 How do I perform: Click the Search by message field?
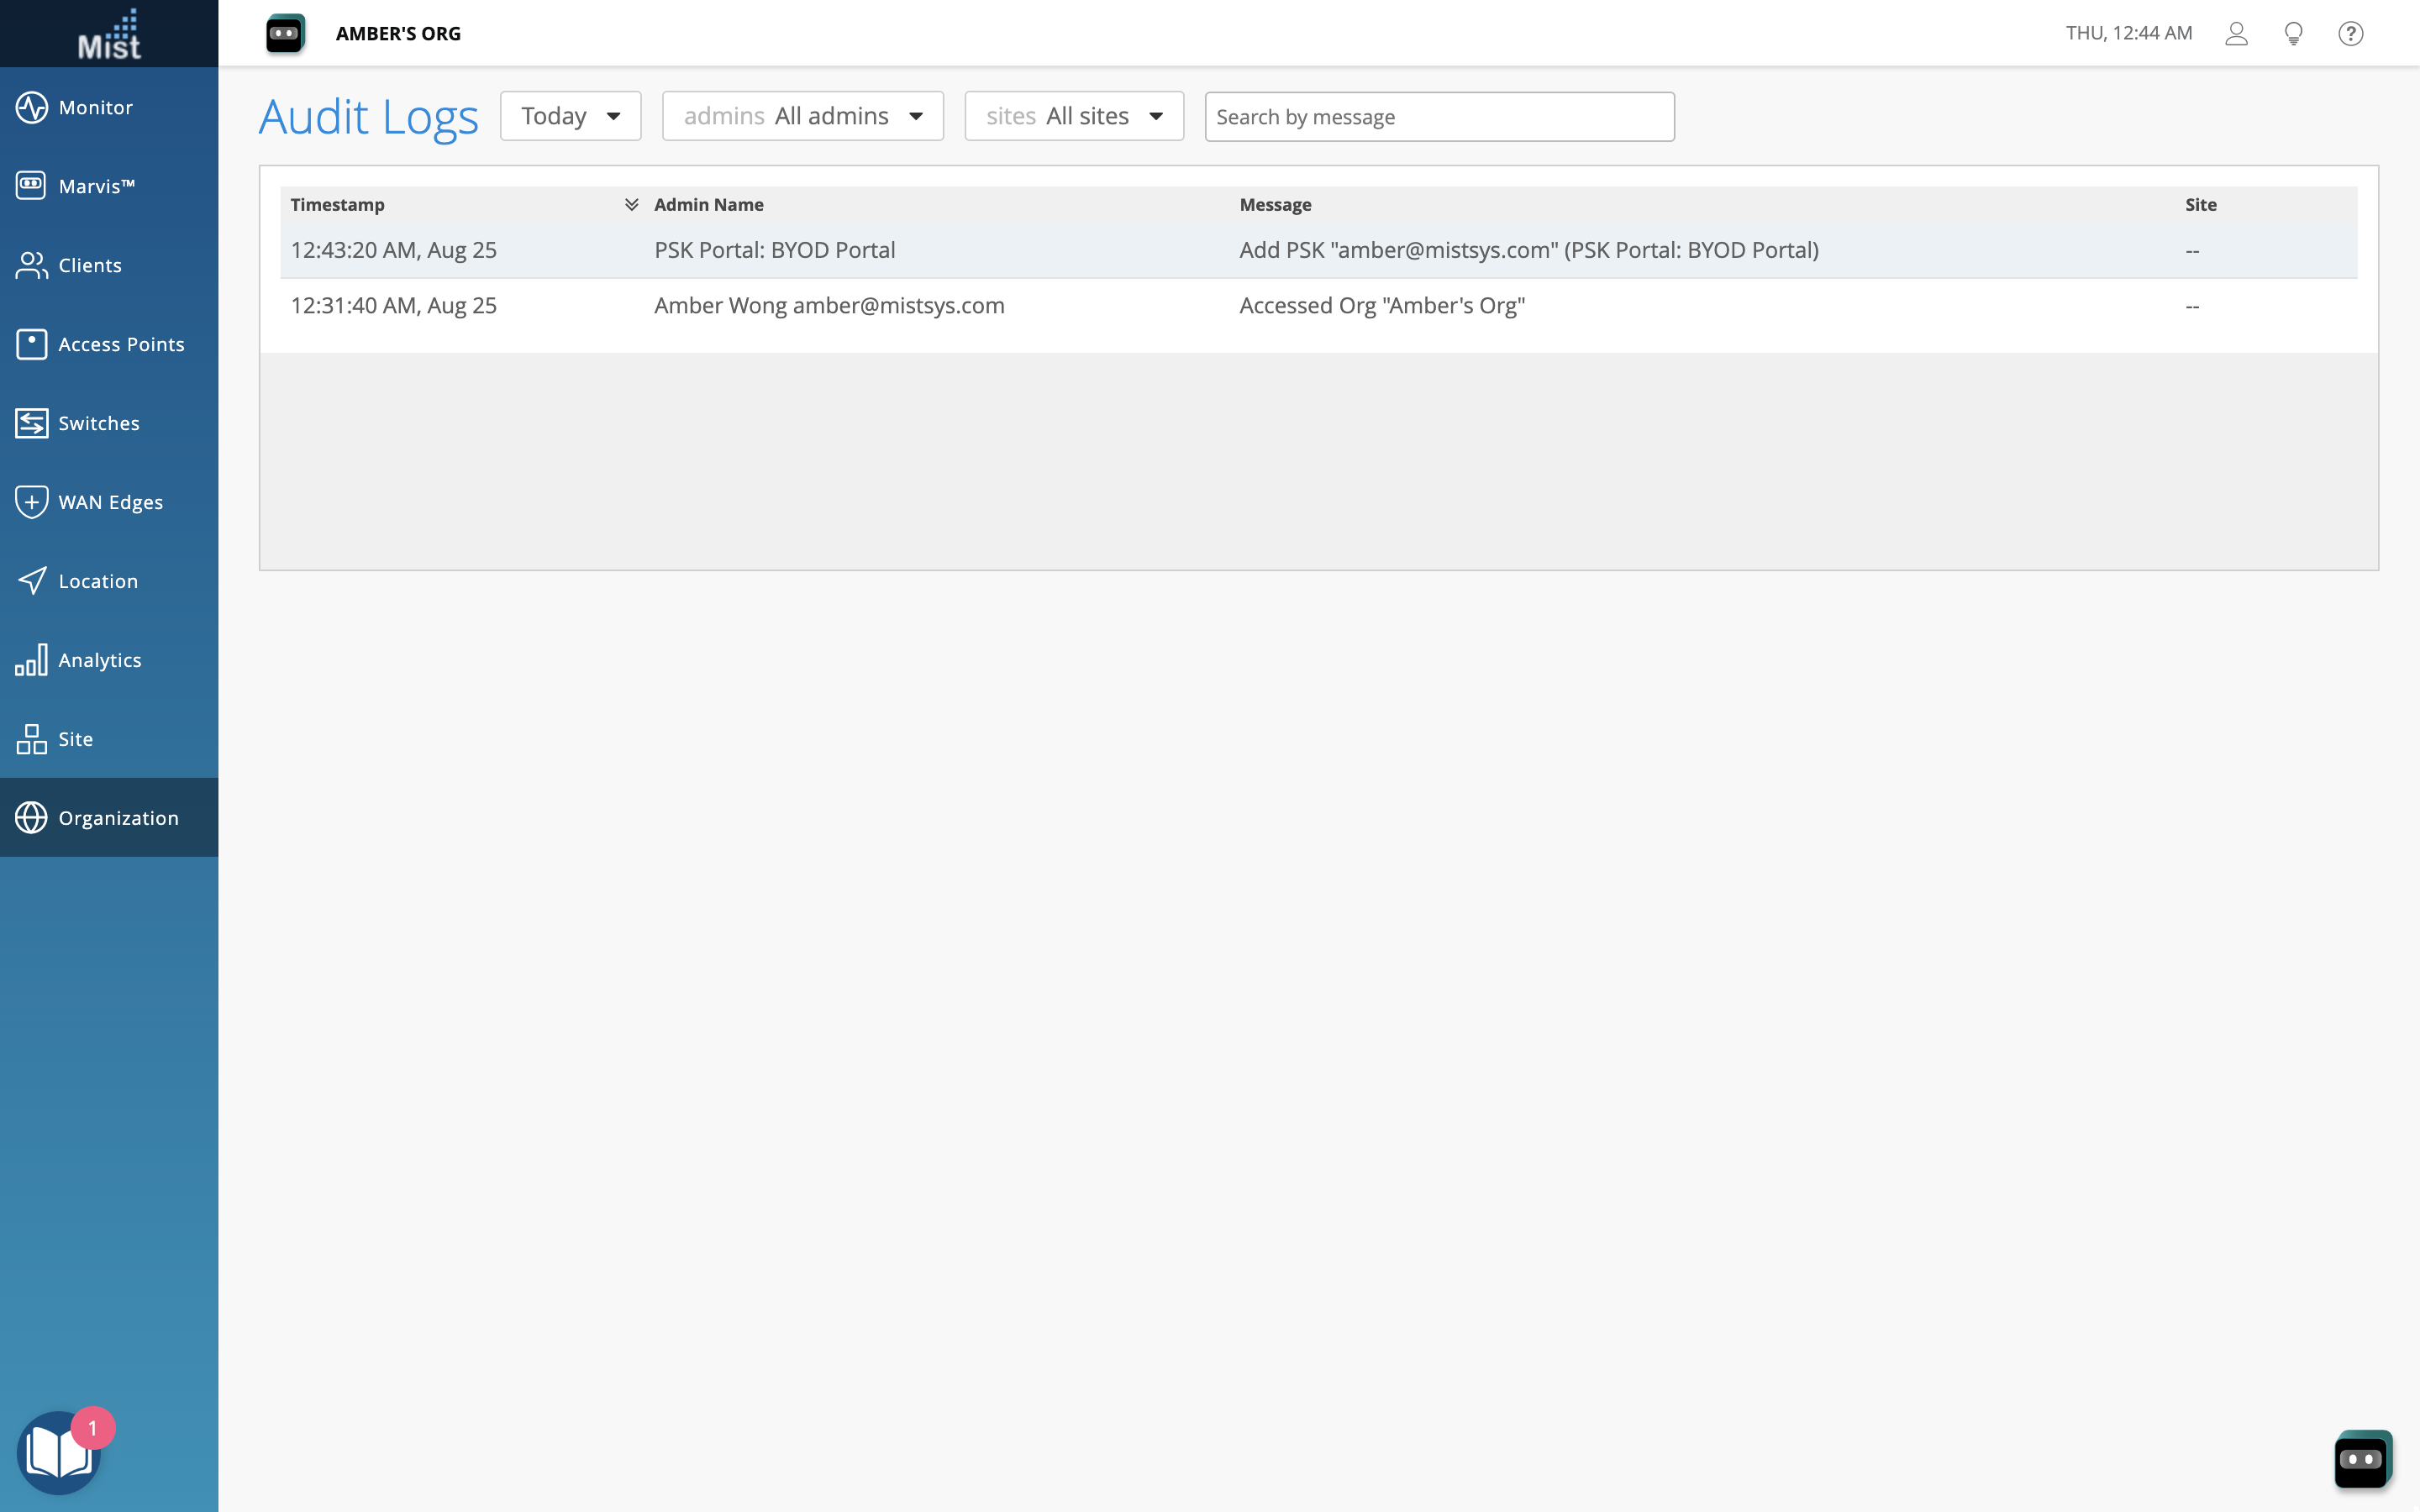tap(1438, 117)
